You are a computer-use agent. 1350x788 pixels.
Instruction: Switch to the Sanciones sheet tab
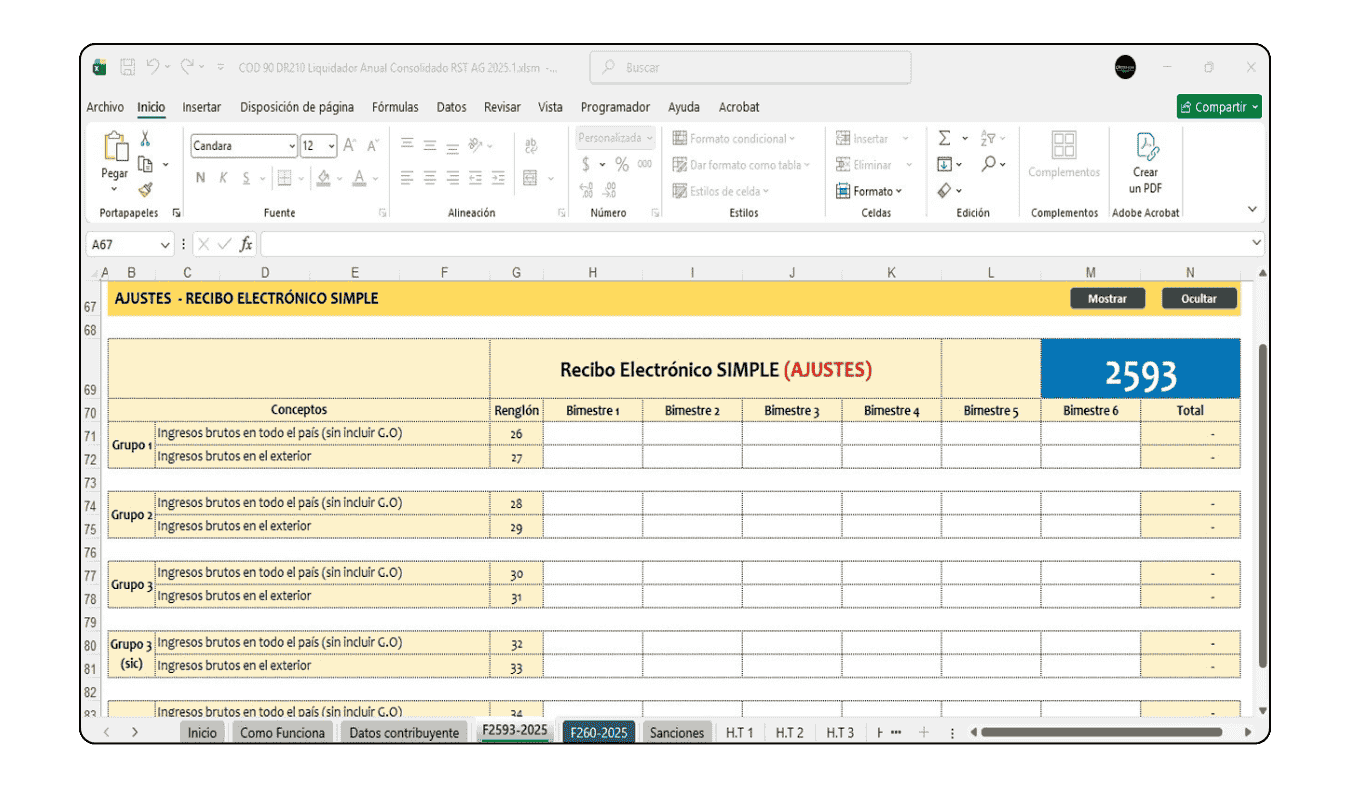coord(677,733)
